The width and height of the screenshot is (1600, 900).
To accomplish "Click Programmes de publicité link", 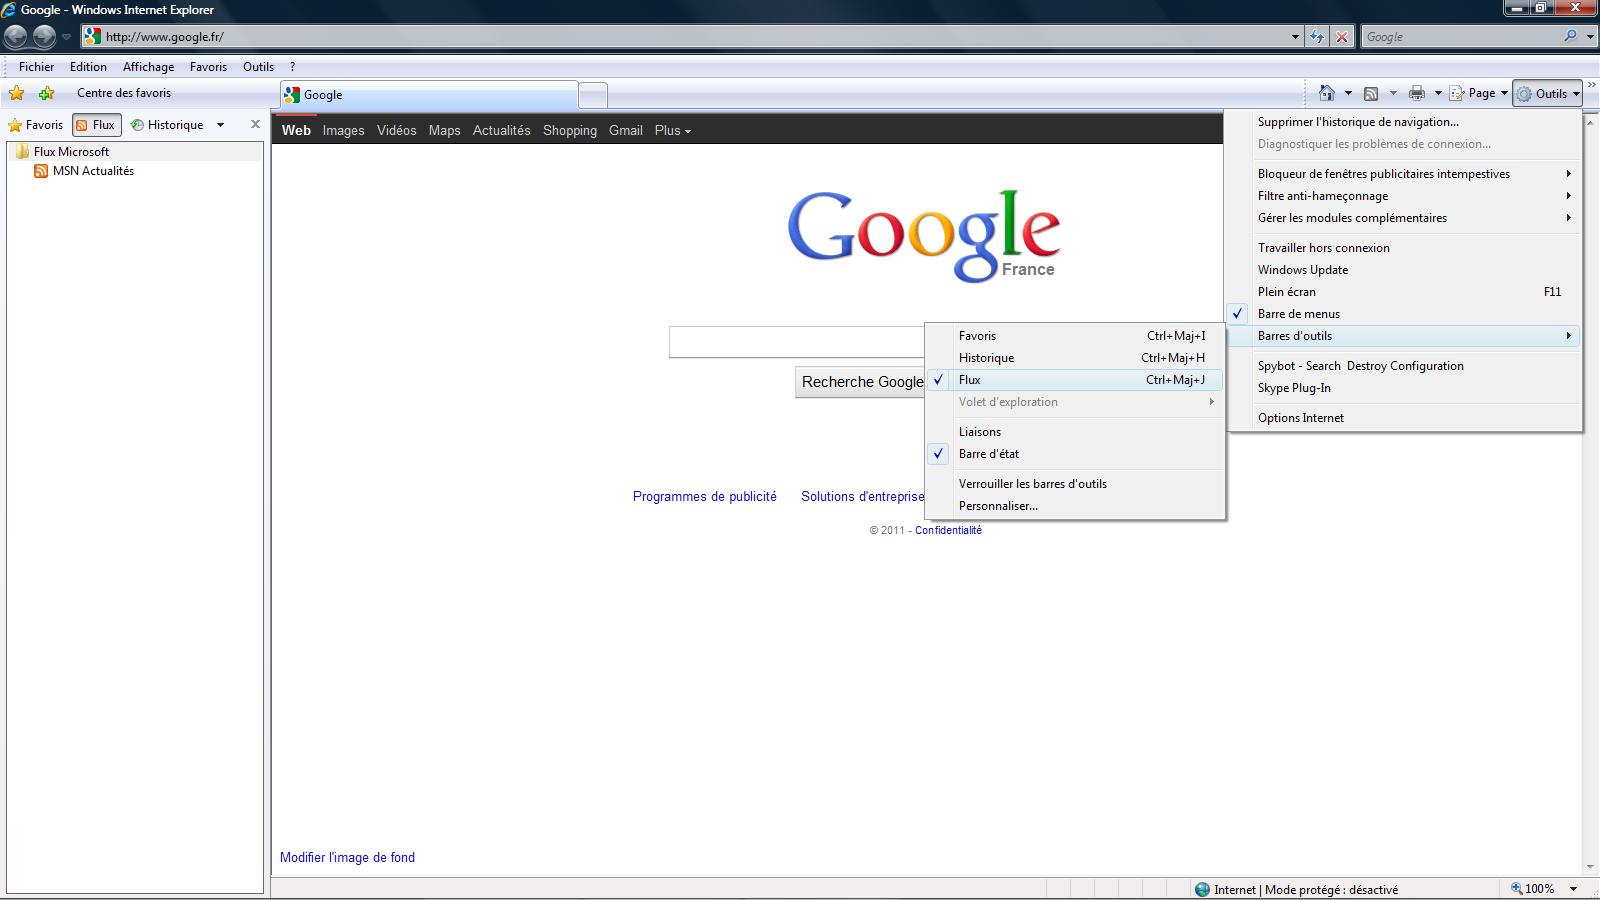I will point(705,496).
